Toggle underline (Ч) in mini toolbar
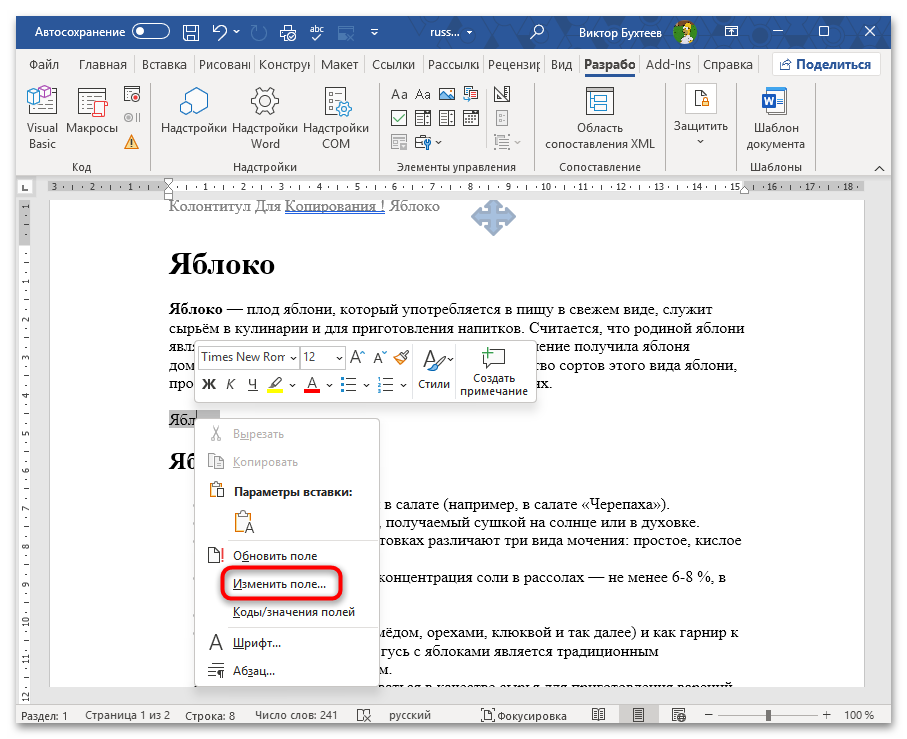Viewport: 907px width, 739px height. click(252, 384)
